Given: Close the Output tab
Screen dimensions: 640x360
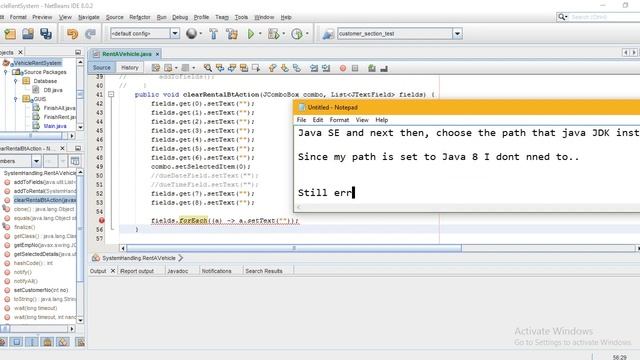Looking at the screenshot, I should [x=113, y=271].
